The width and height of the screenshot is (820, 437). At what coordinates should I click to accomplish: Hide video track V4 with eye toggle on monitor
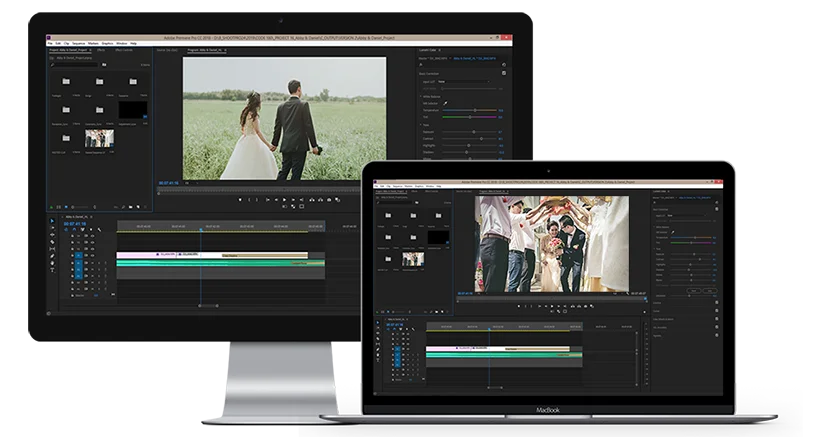click(x=92, y=236)
